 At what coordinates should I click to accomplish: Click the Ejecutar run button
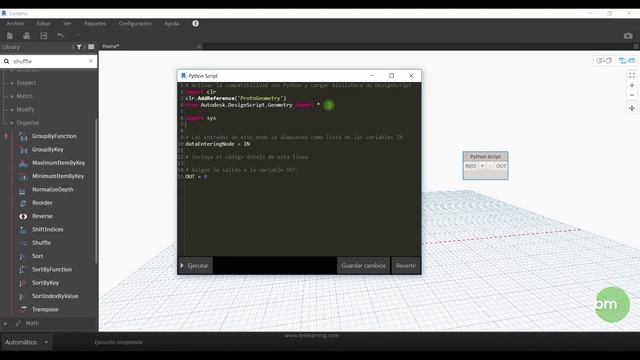click(x=195, y=266)
